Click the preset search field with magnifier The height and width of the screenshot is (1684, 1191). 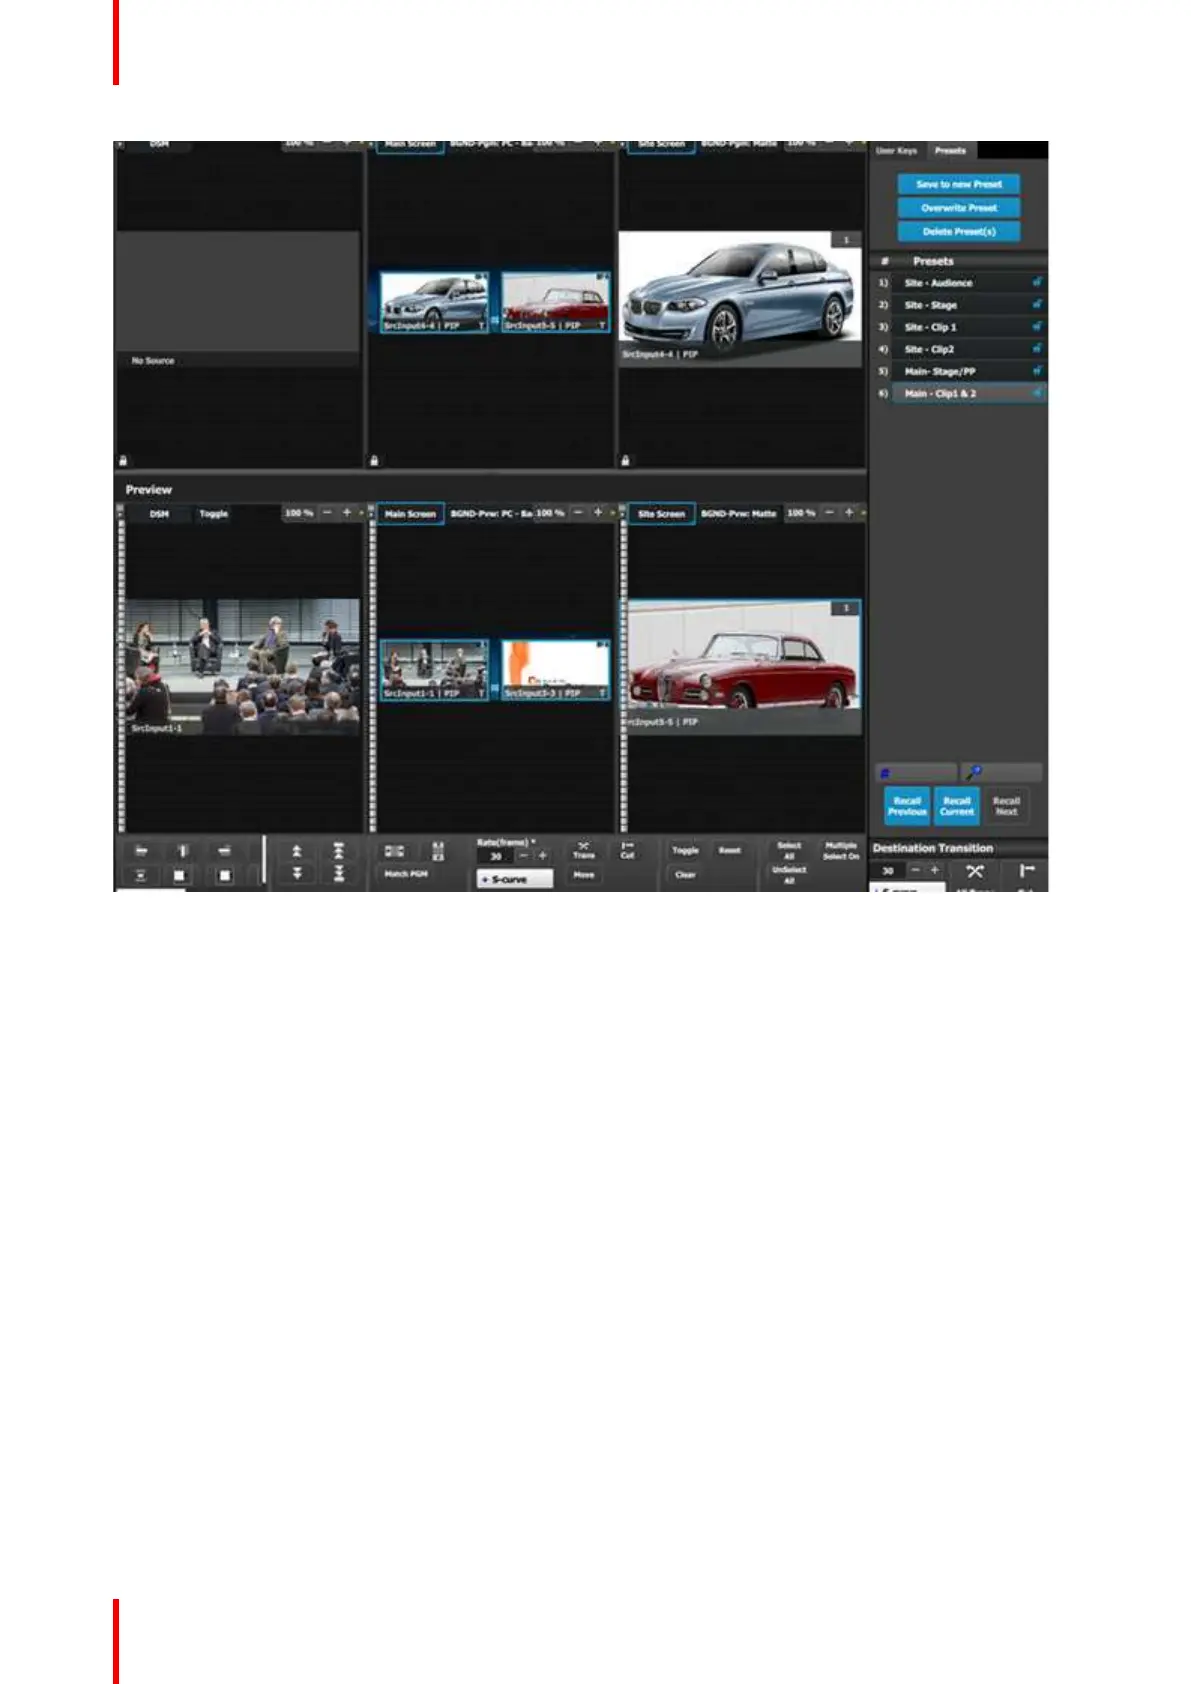[1001, 772]
